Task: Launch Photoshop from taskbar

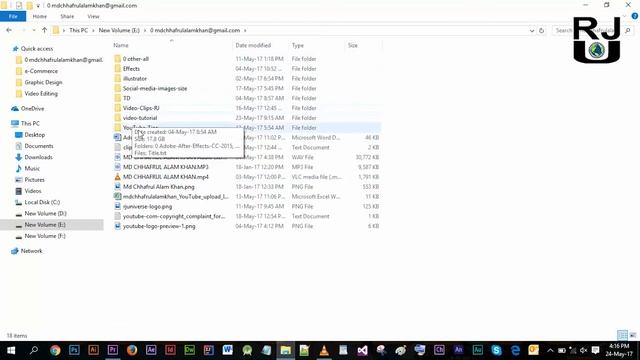Action: [x=74, y=350]
